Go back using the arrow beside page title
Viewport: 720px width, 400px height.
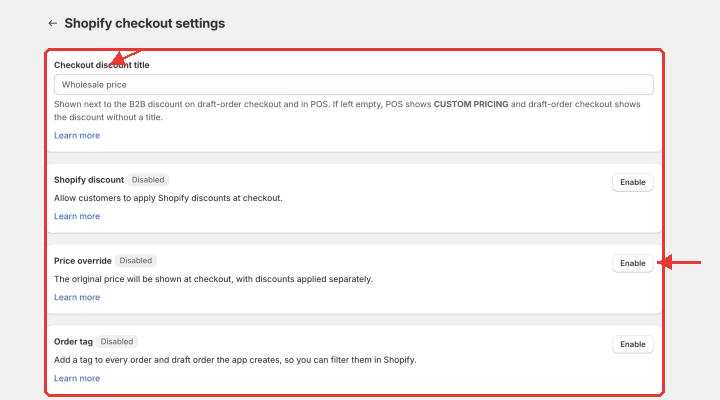pyautogui.click(x=52, y=23)
